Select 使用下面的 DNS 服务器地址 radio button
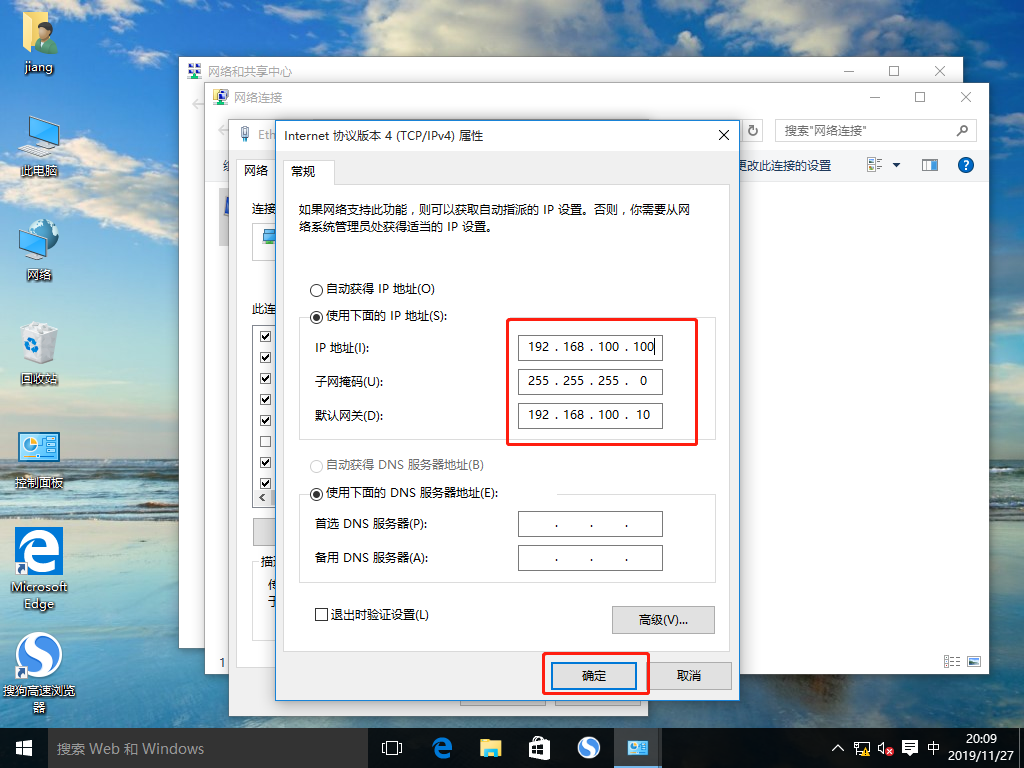This screenshot has width=1024, height=768. tap(316, 494)
